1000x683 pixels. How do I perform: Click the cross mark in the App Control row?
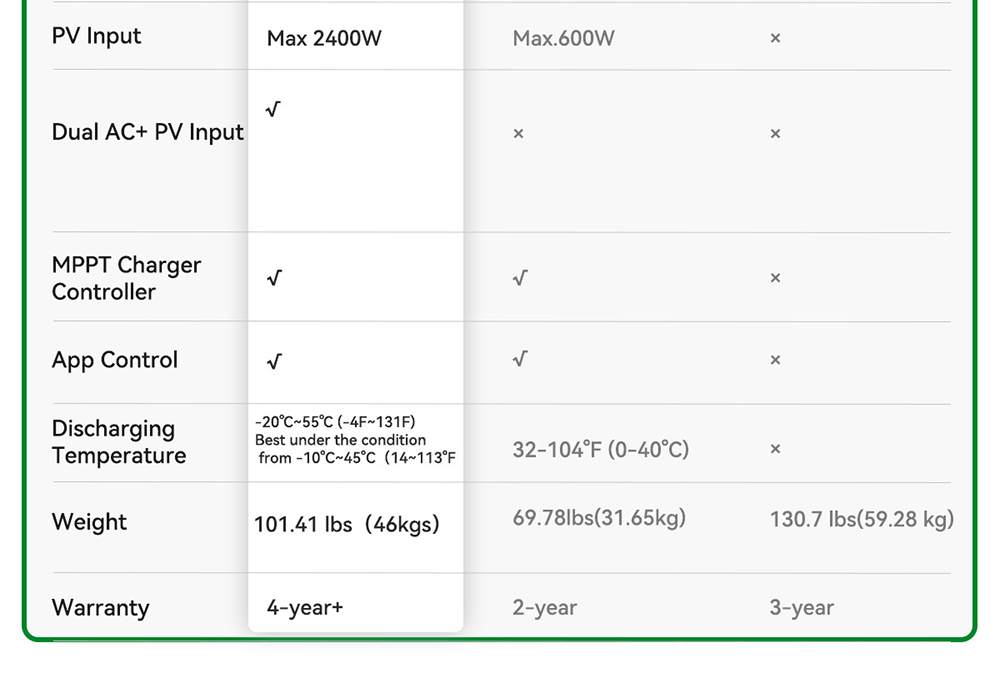[x=775, y=360]
